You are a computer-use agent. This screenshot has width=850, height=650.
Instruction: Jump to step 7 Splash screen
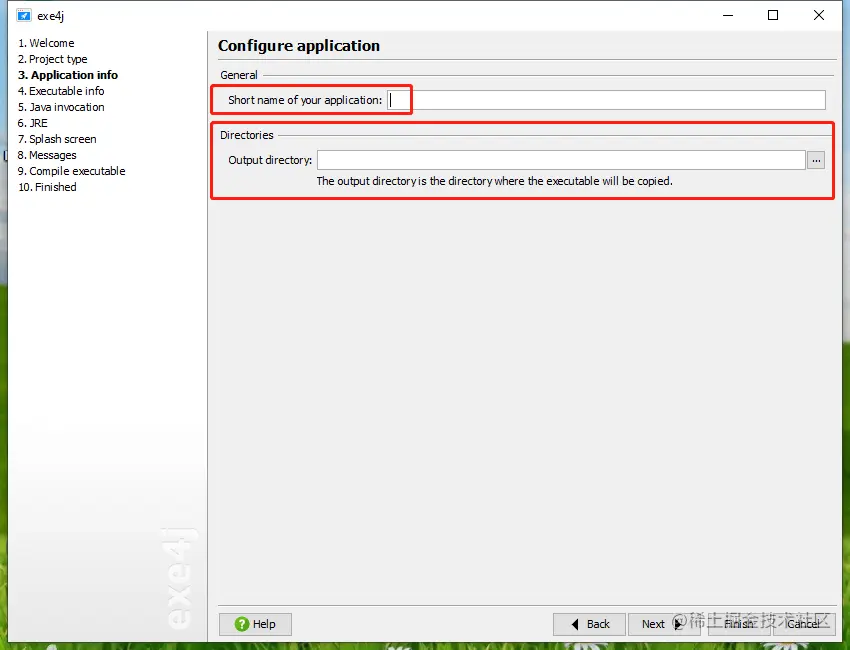57,139
